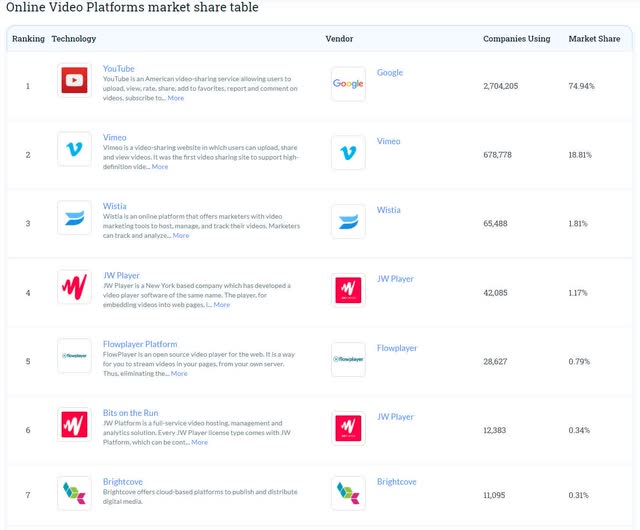Click the 18.81% market share value
640x530 pixels.
point(580,155)
